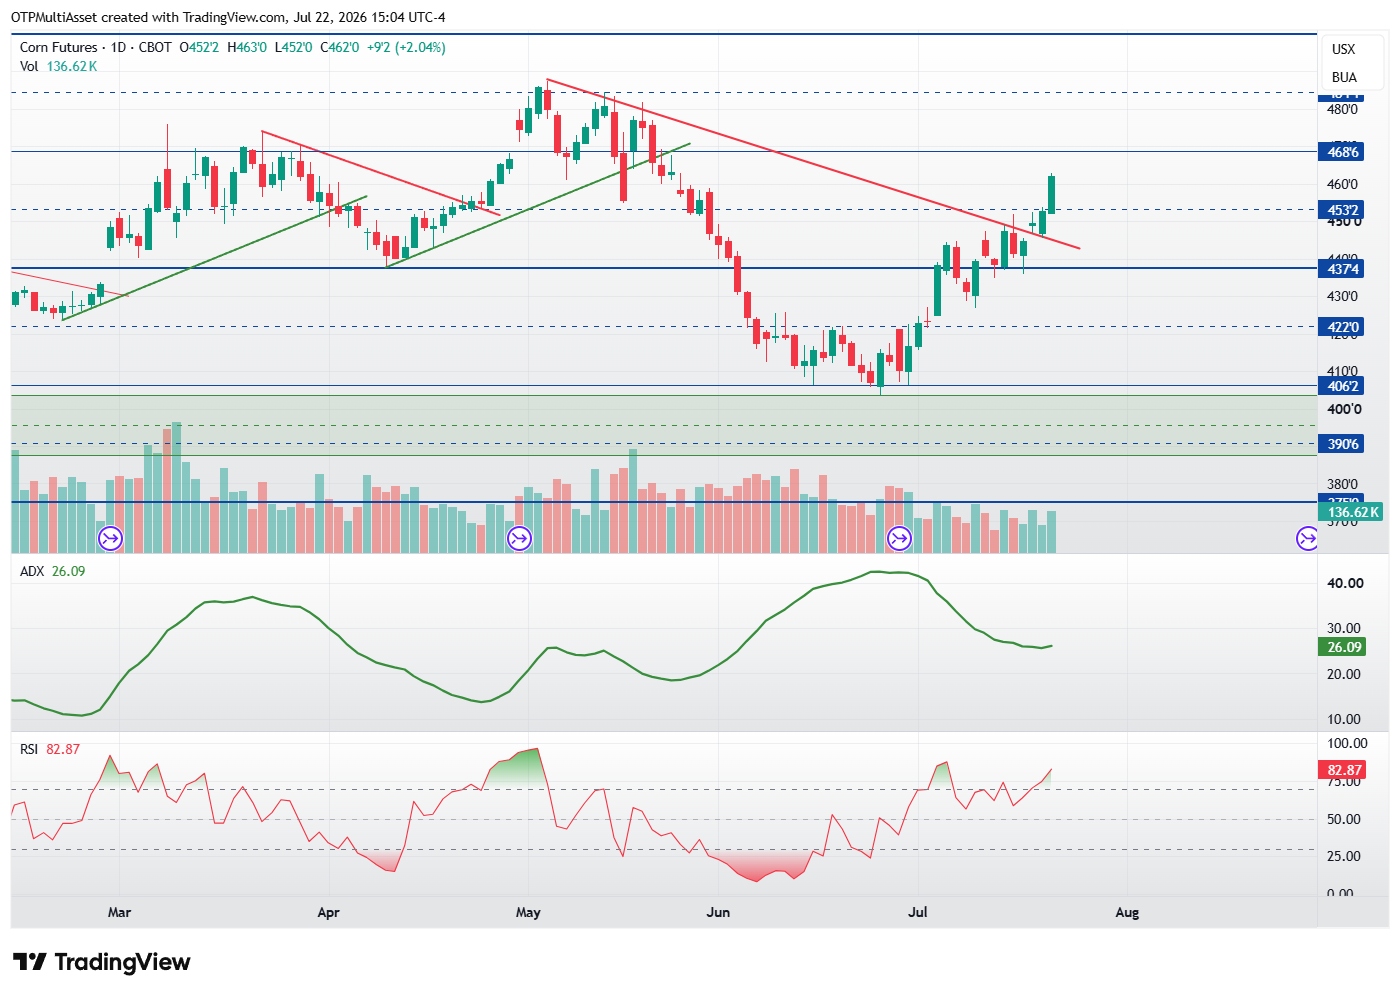Select the 437'4 price label
Screen dimensions: 1400x996
click(1343, 268)
